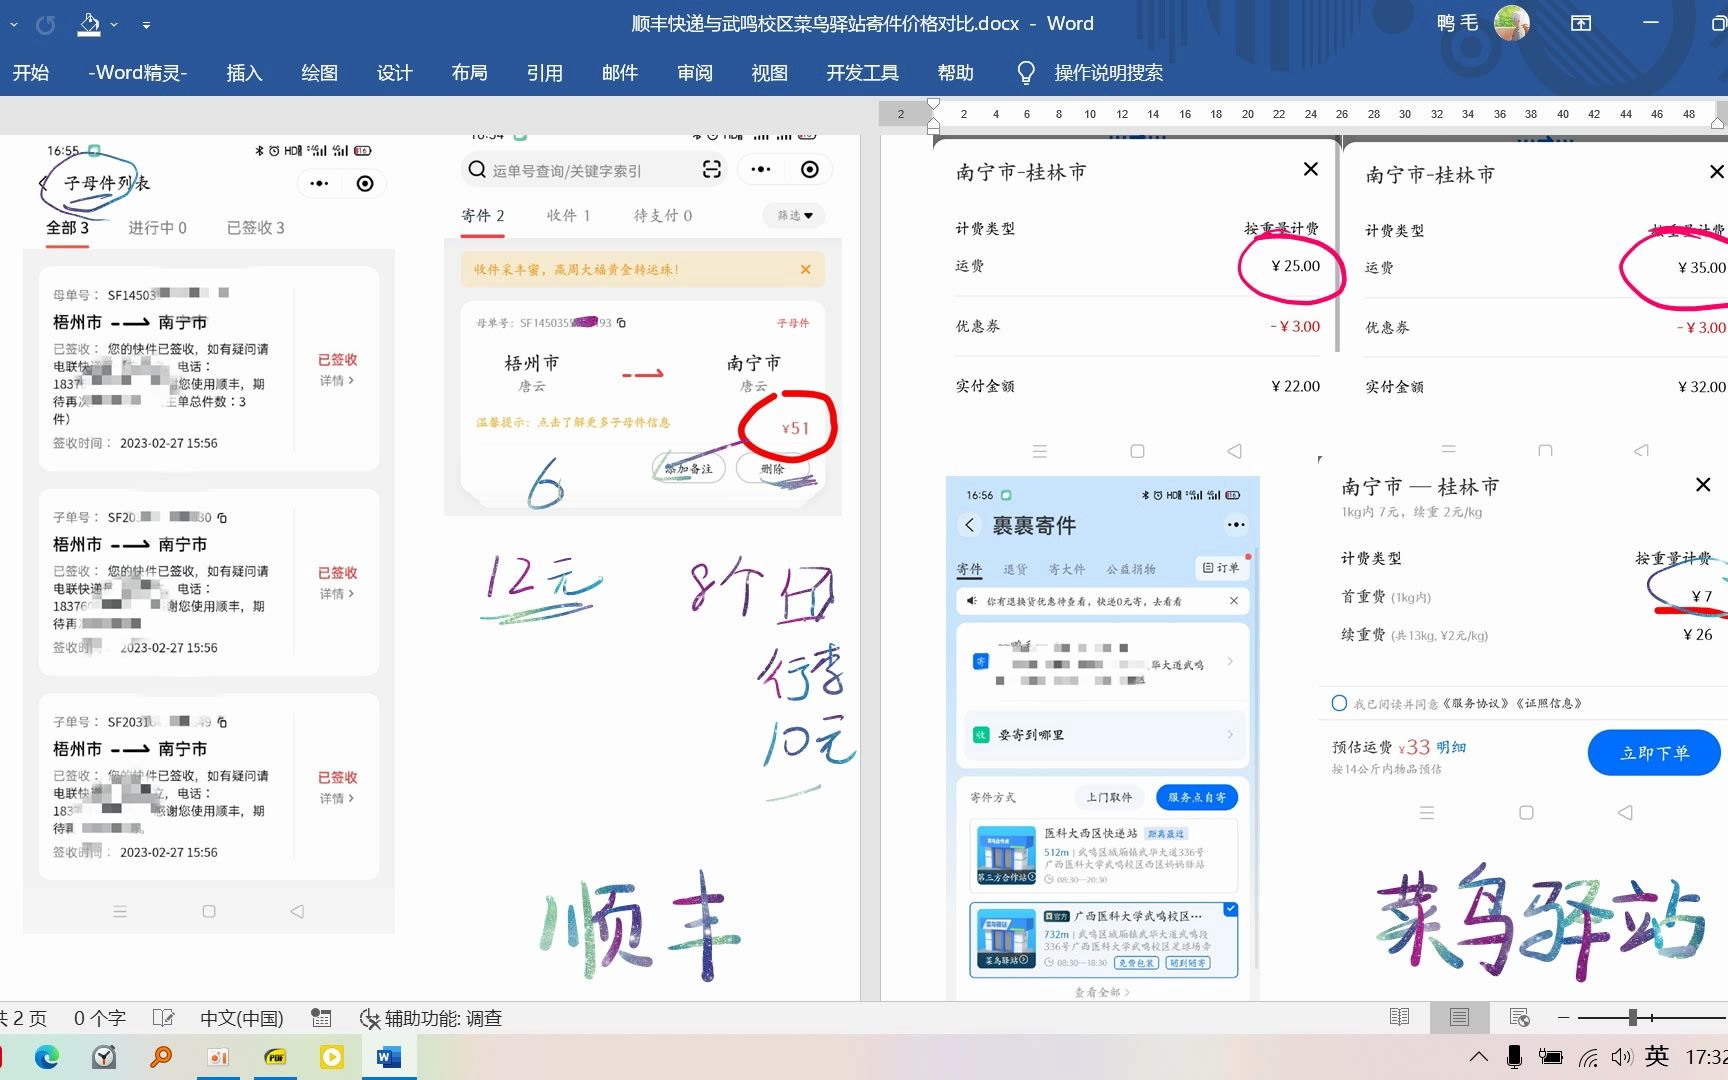Select the 医科大西区快递站 station card
The width and height of the screenshot is (1728, 1080).
[x=1104, y=856]
